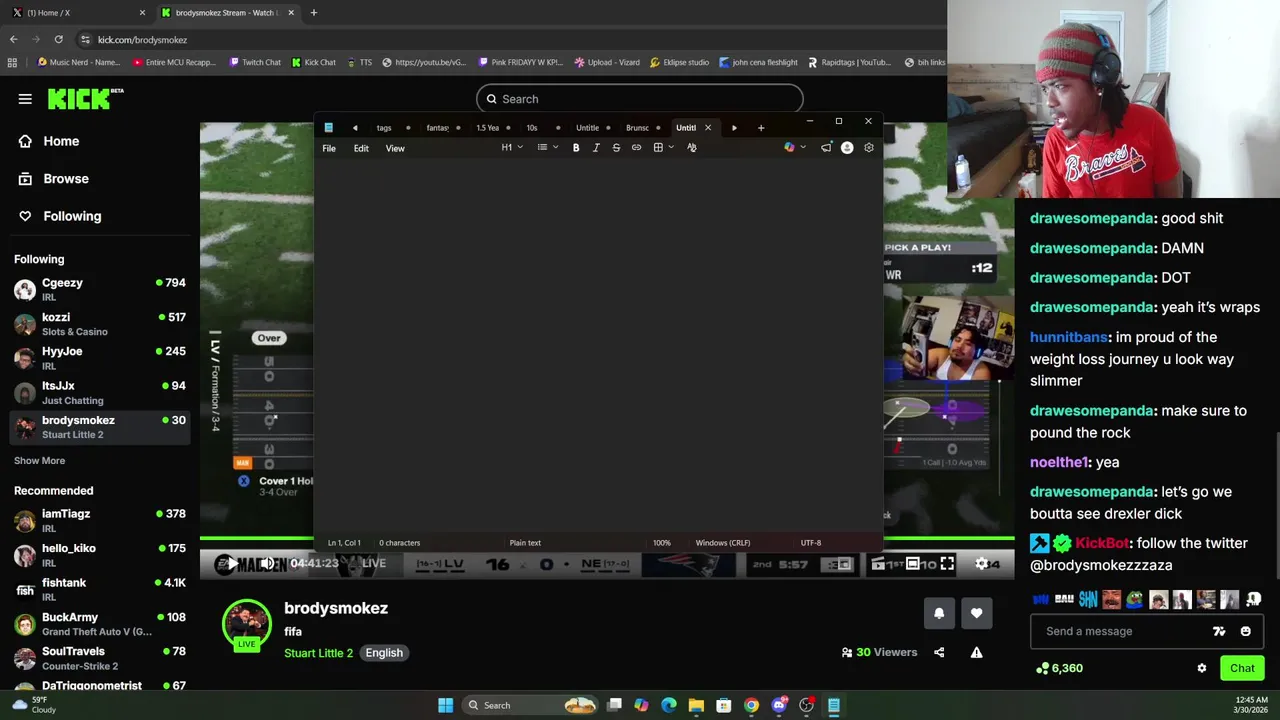This screenshot has height=720, width=1280.
Task: Open the Notepad Edit menu
Action: coord(361,148)
